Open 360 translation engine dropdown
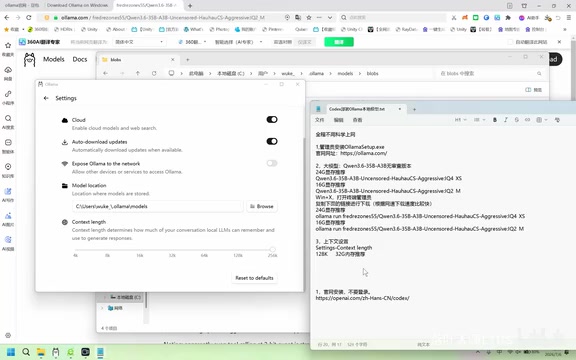576x360 pixels. pyautogui.click(x=192, y=42)
